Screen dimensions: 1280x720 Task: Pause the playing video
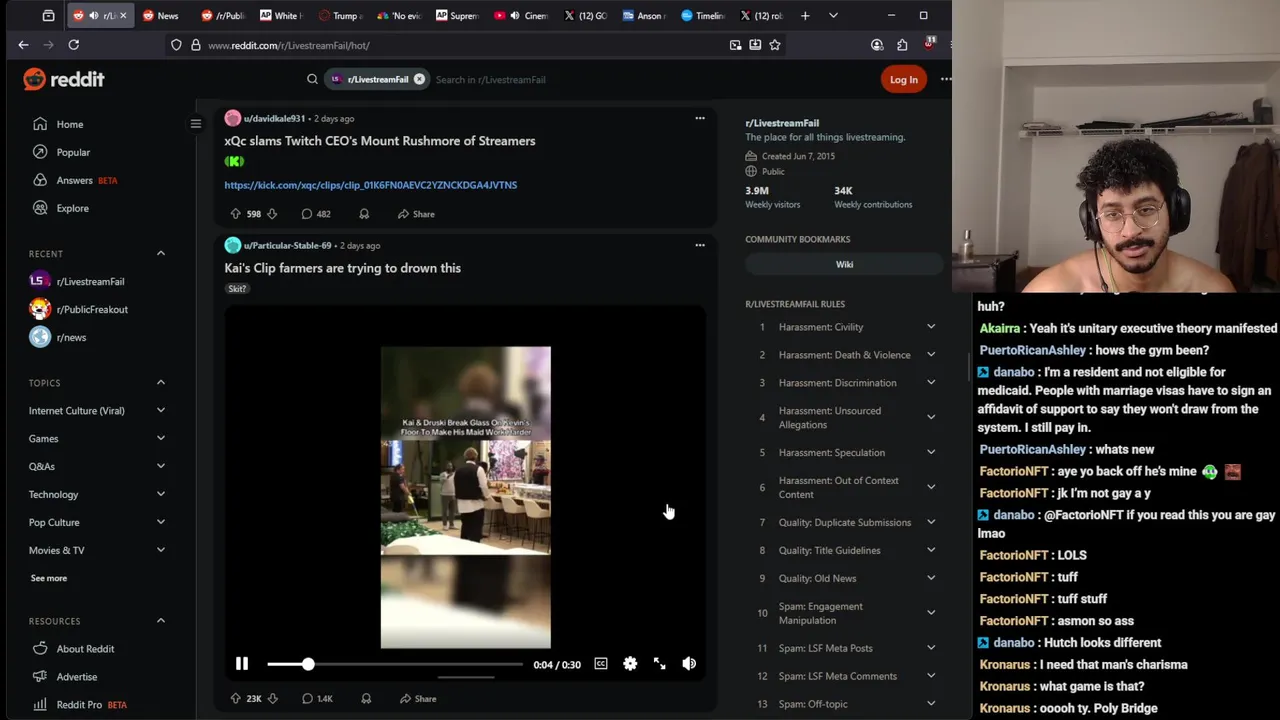tap(242, 664)
